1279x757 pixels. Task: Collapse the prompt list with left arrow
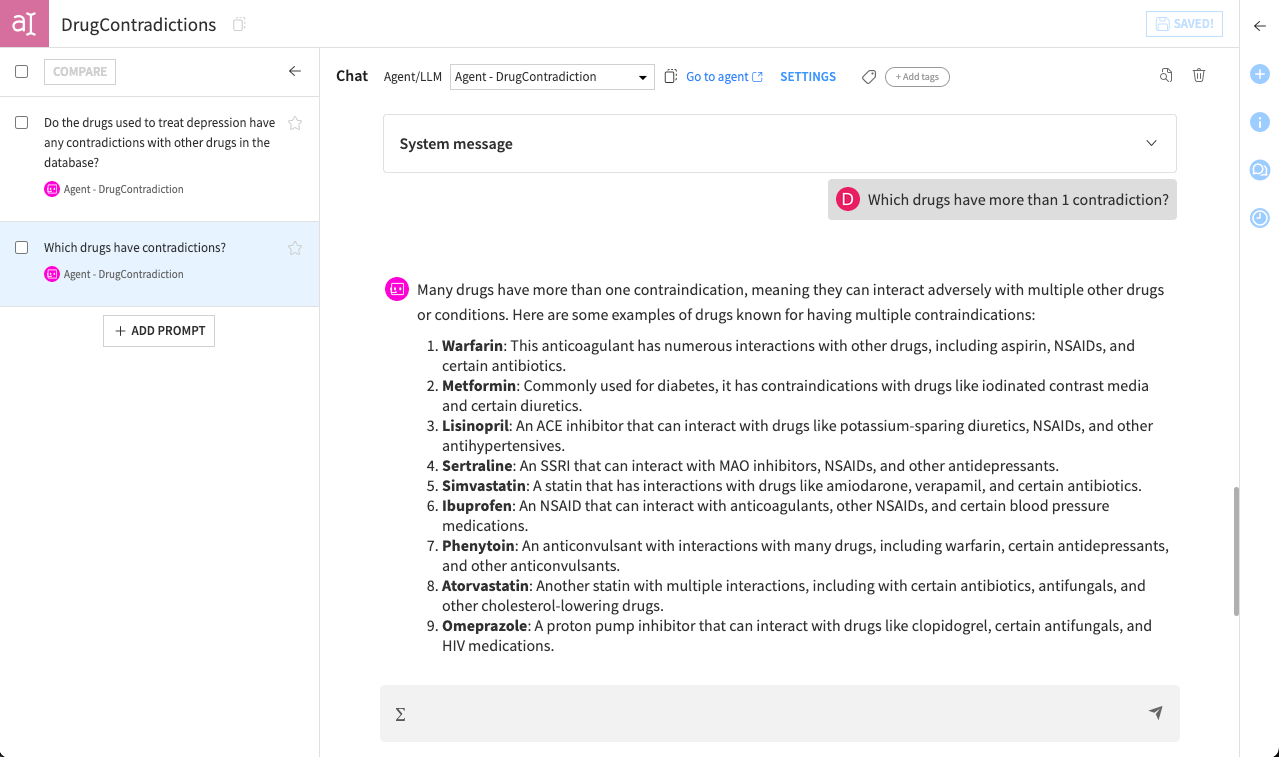pyautogui.click(x=295, y=72)
